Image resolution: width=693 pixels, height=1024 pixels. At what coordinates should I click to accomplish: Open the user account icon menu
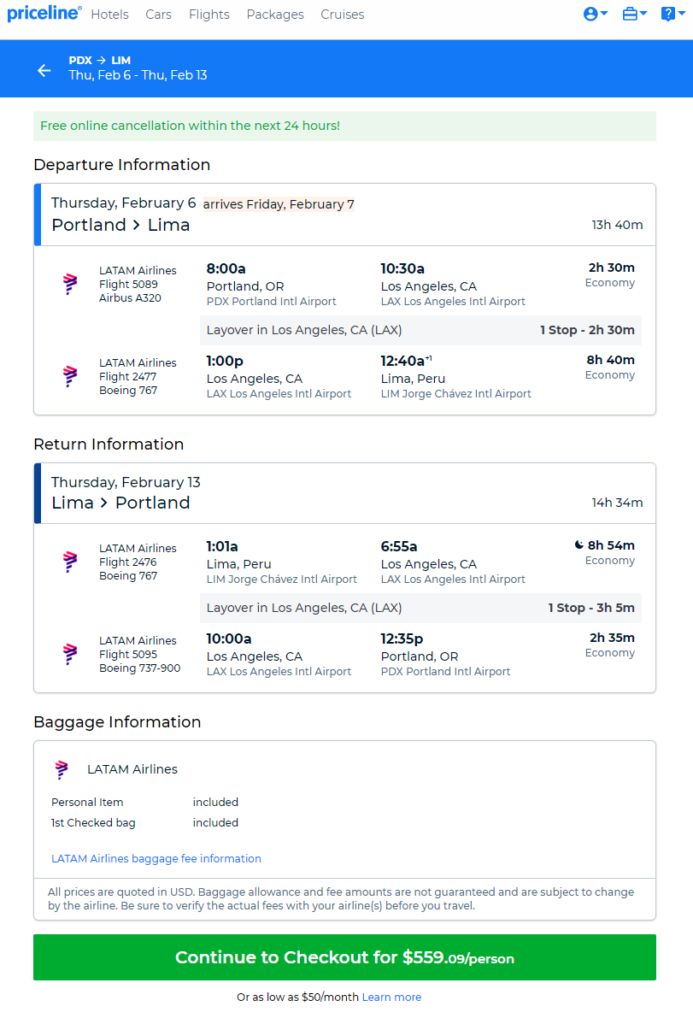595,14
